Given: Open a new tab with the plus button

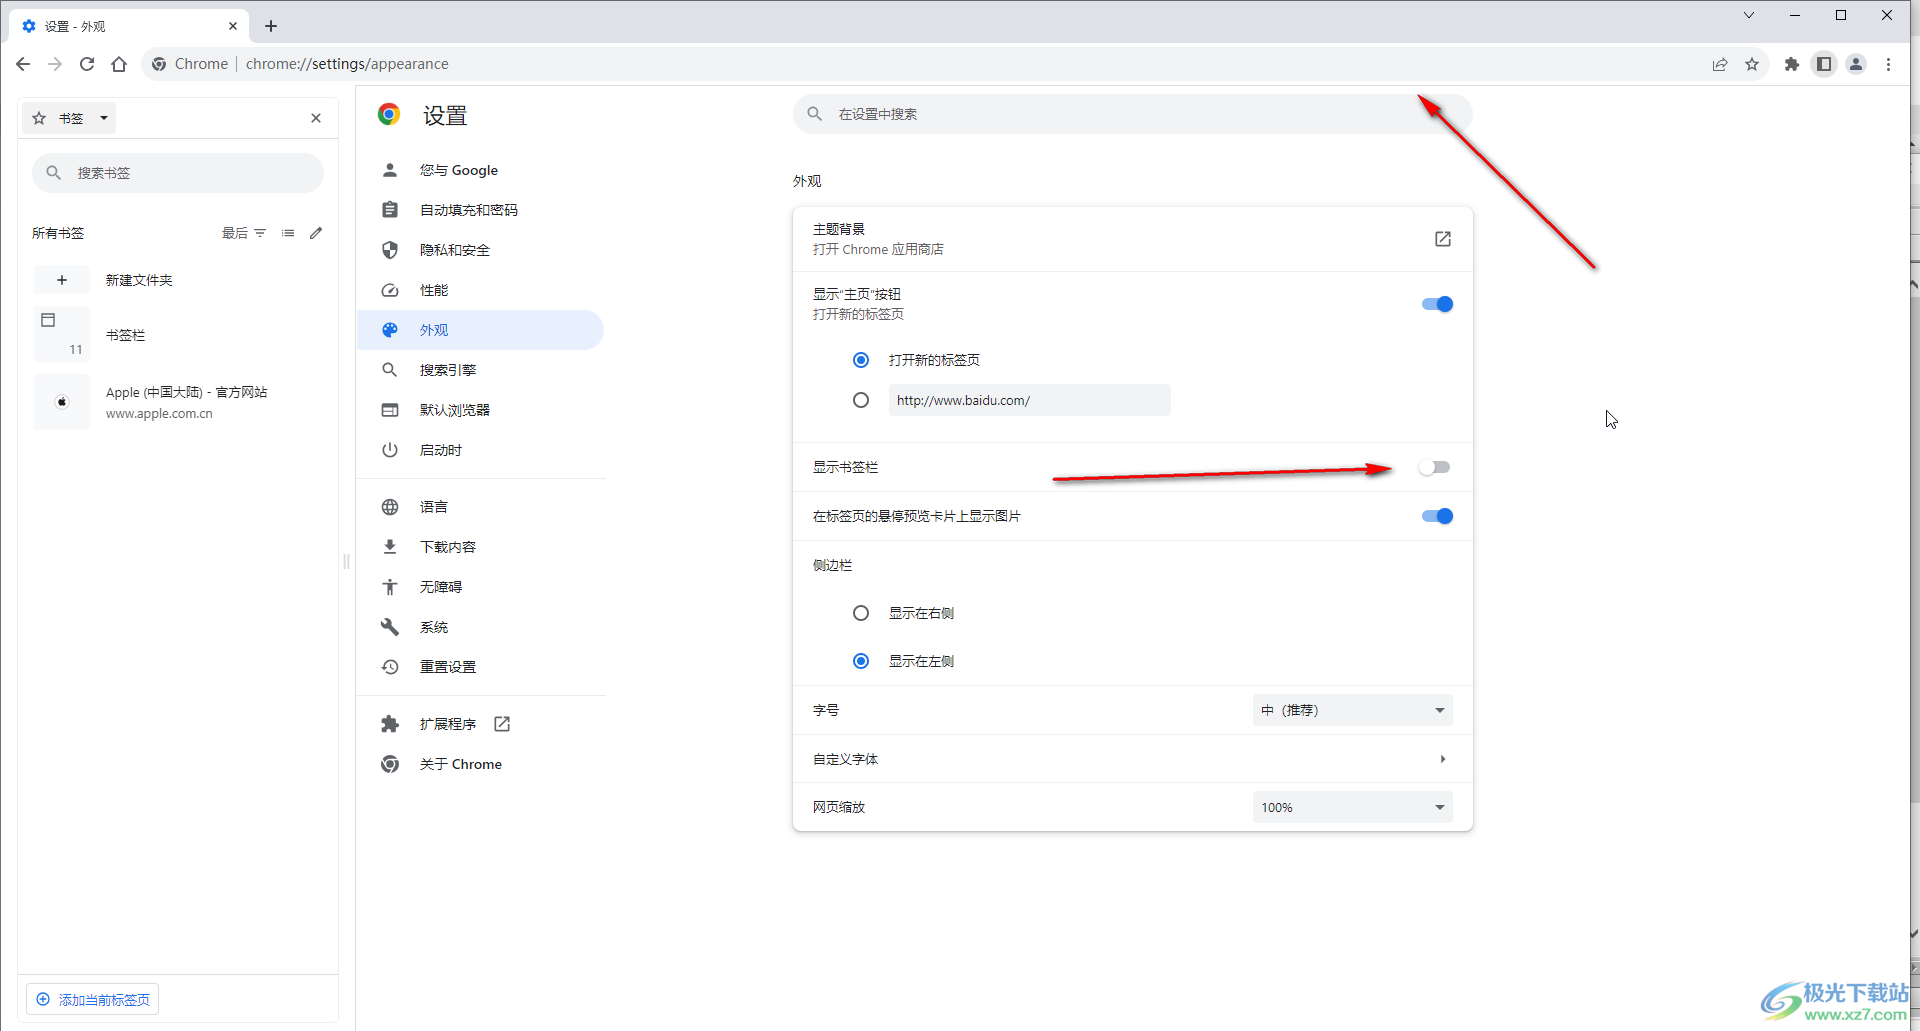Looking at the screenshot, I should coord(271,26).
